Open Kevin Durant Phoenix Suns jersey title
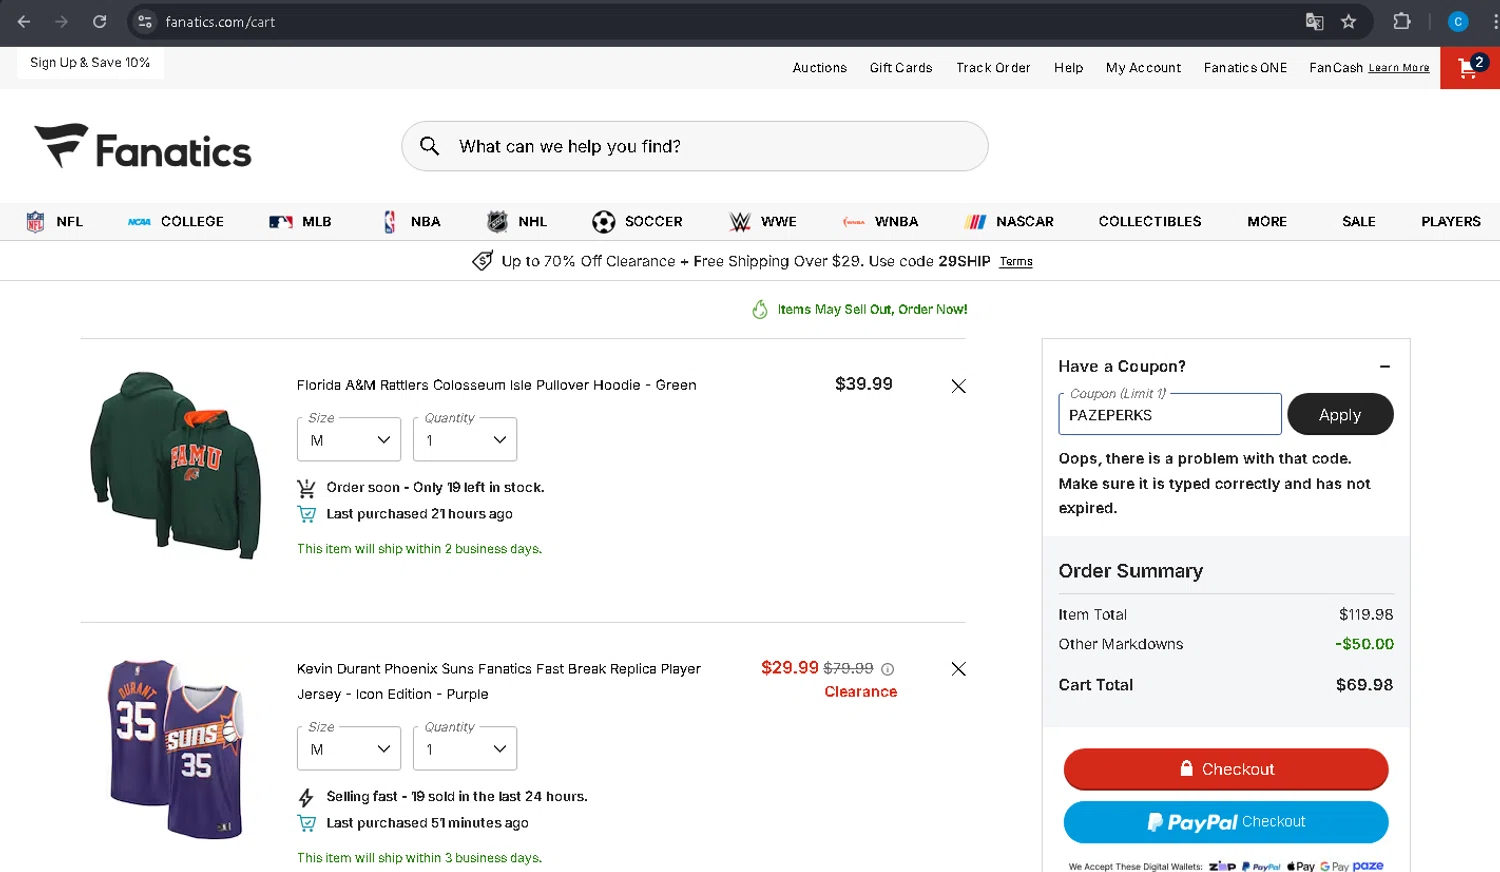Image resolution: width=1500 pixels, height=872 pixels. click(498, 681)
